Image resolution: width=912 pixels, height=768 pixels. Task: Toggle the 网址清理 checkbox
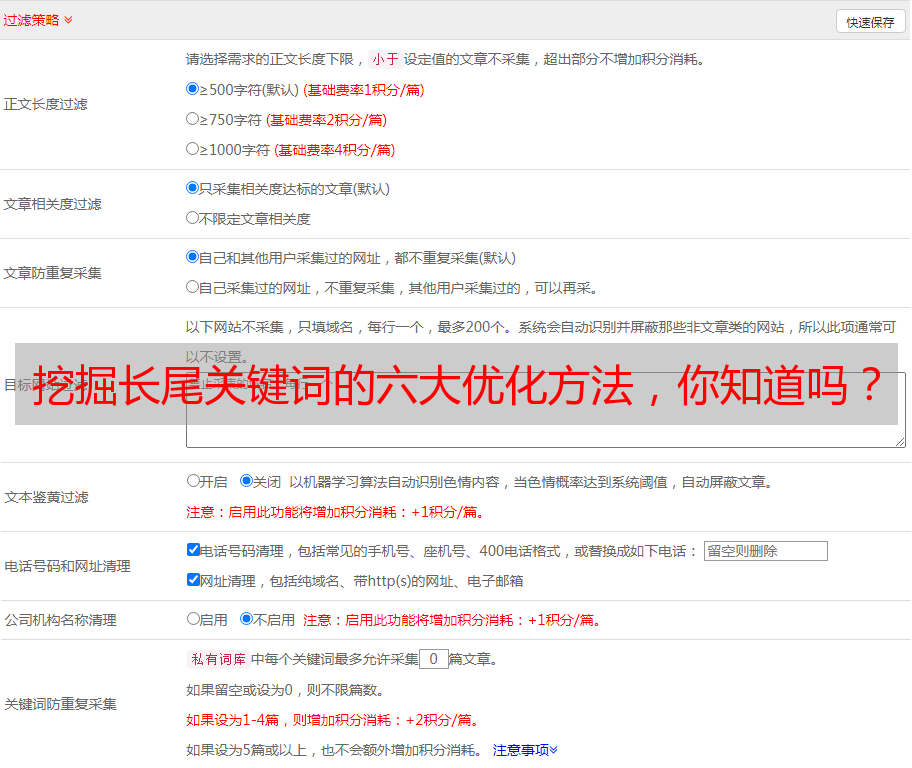coord(193,580)
